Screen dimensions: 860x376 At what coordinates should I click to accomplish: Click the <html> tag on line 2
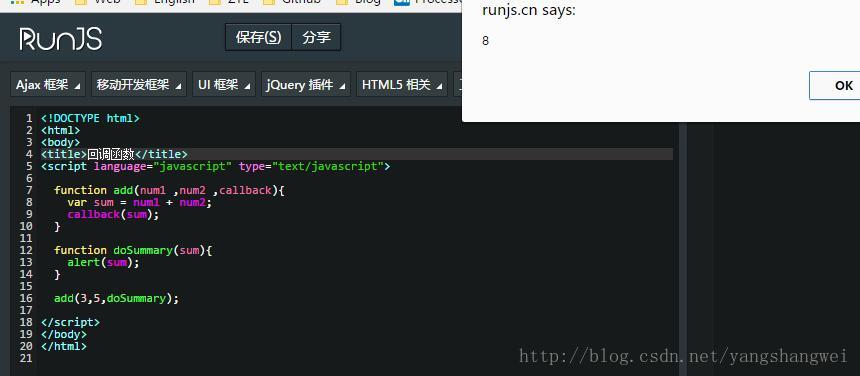coord(60,130)
